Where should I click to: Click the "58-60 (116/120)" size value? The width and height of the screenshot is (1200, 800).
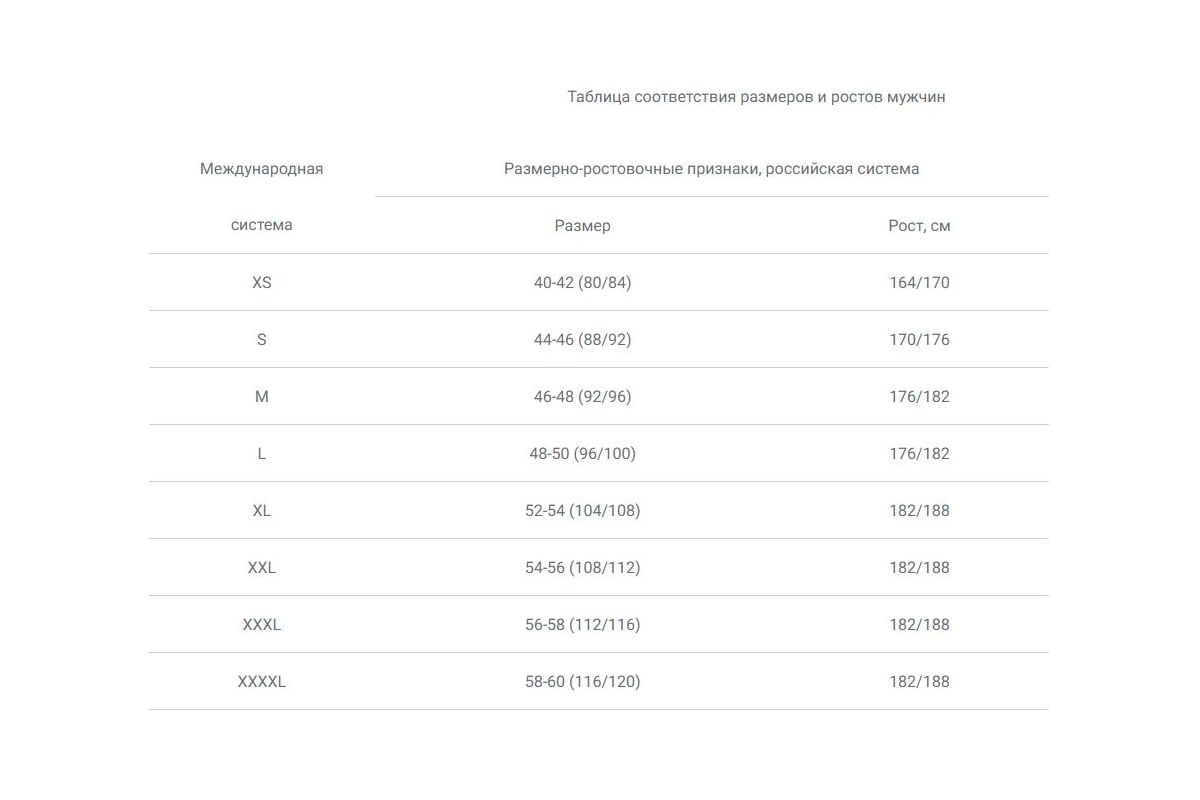click(x=582, y=682)
